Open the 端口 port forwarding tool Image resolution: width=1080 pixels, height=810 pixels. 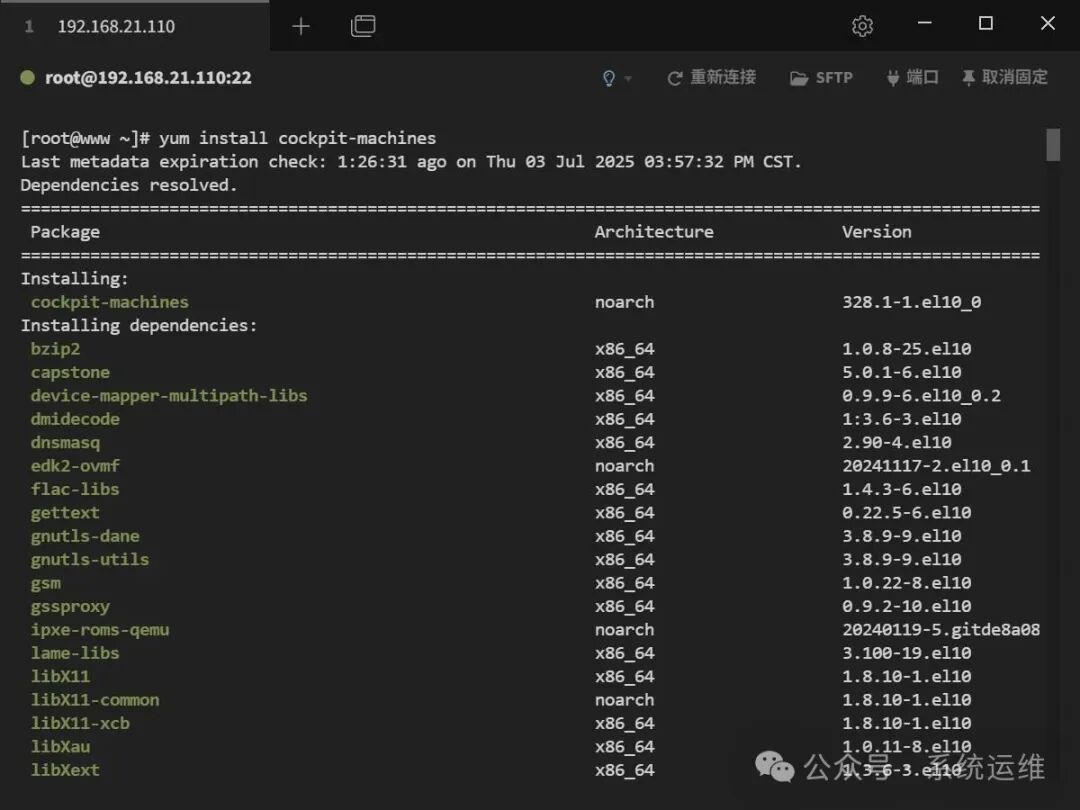click(x=912, y=77)
